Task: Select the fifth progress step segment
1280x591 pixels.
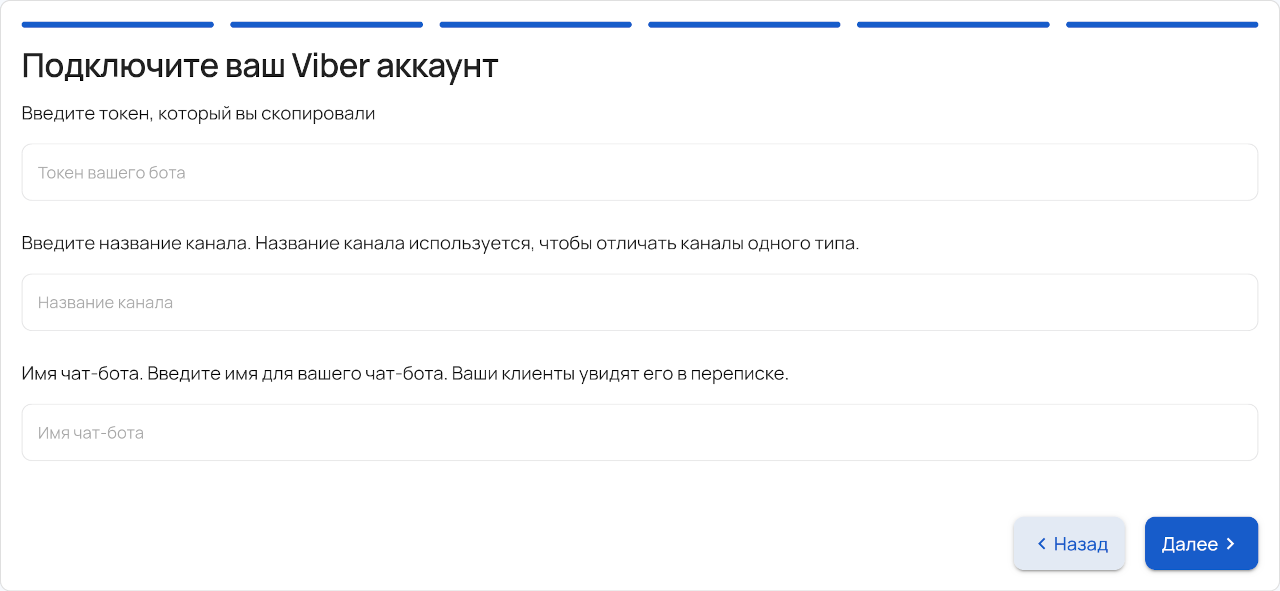Action: click(953, 24)
